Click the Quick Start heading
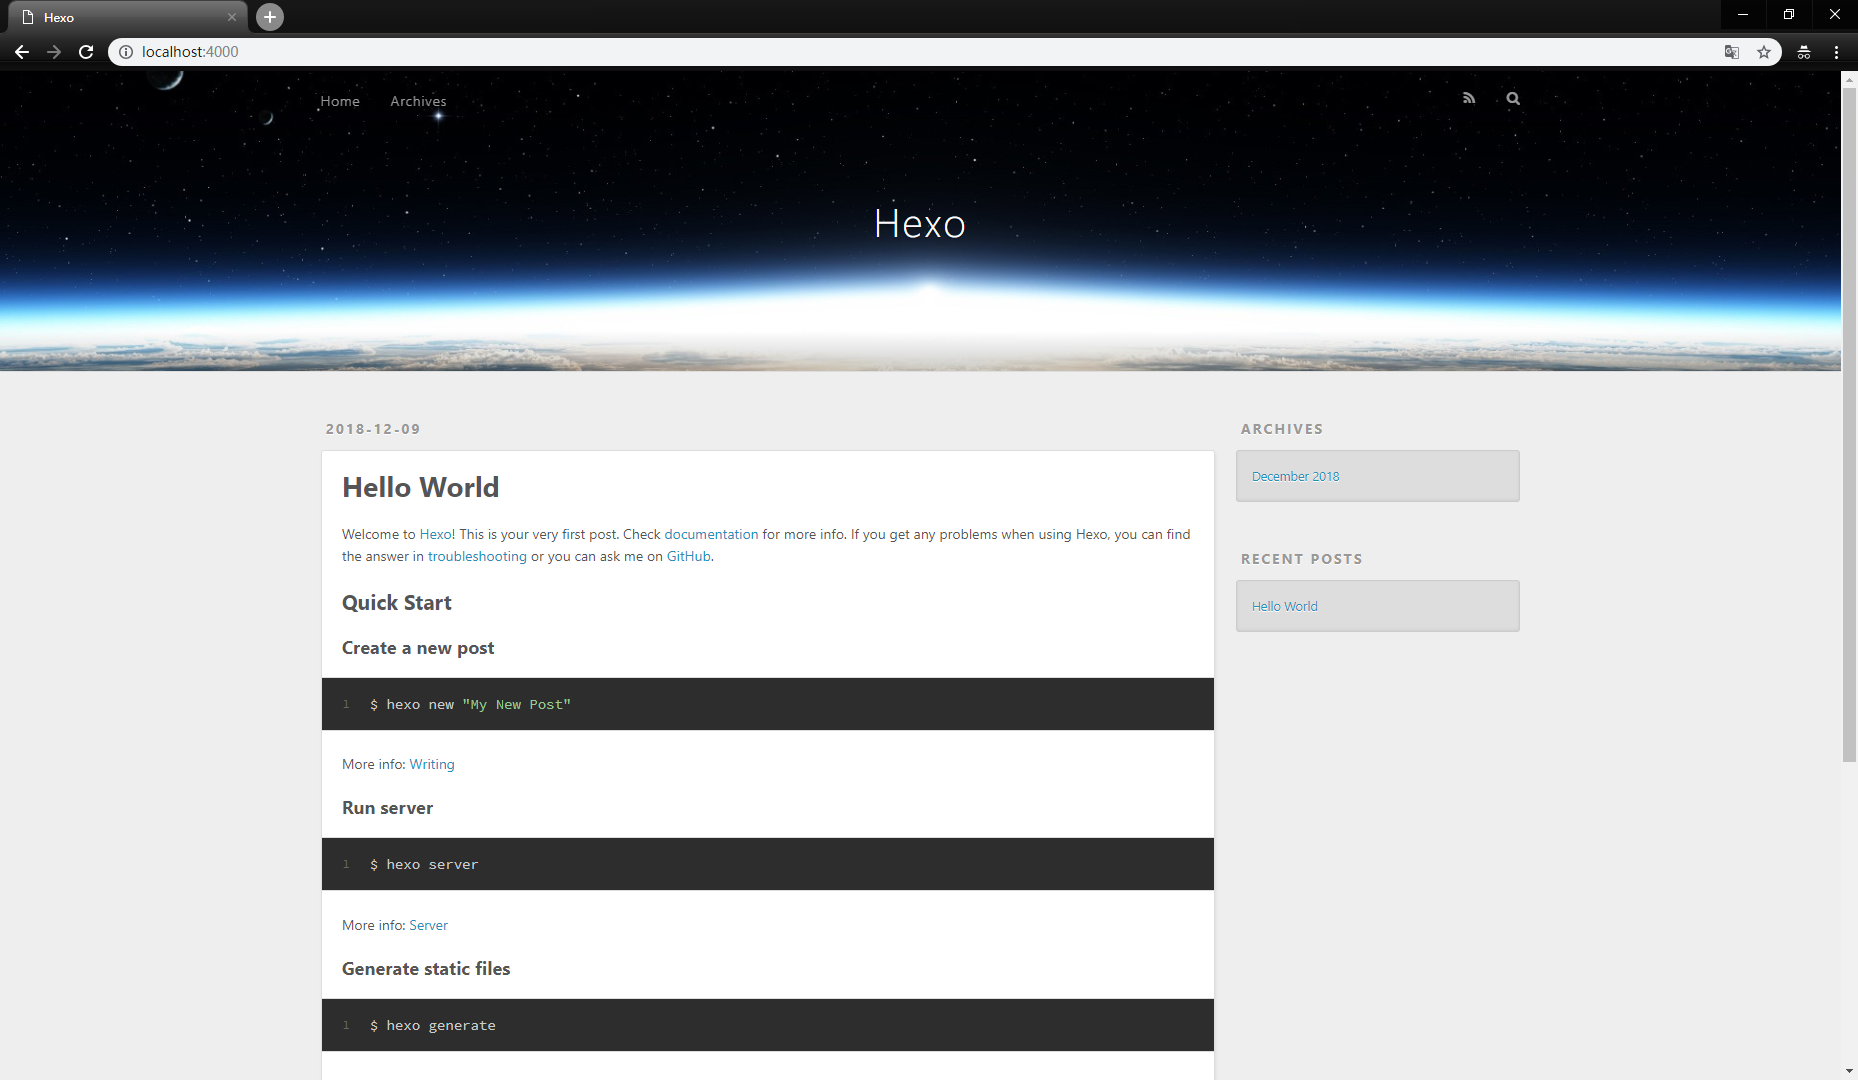 point(397,603)
